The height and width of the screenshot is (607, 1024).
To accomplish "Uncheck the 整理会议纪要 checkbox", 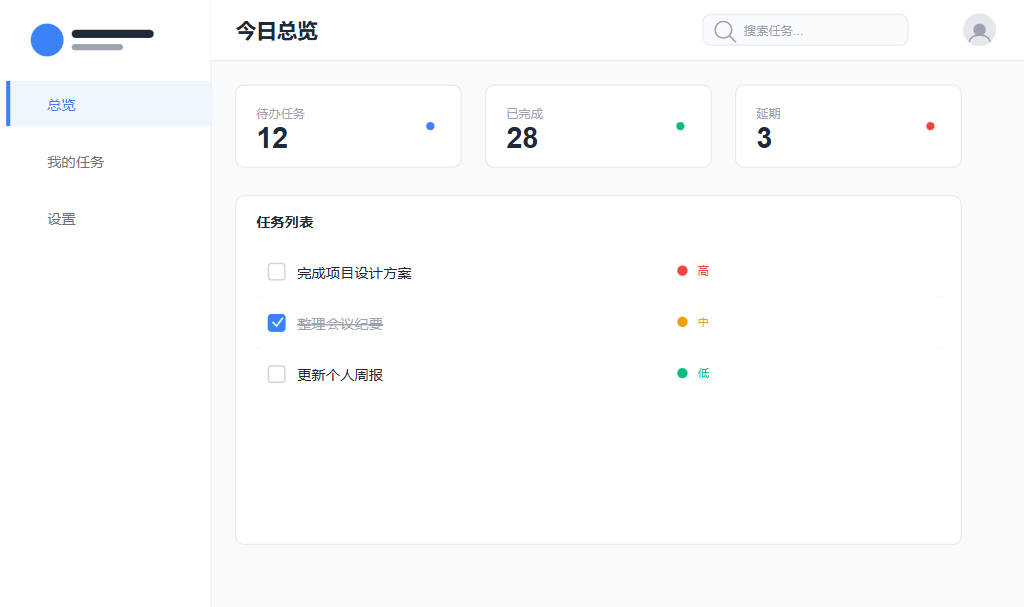I will (x=277, y=322).
